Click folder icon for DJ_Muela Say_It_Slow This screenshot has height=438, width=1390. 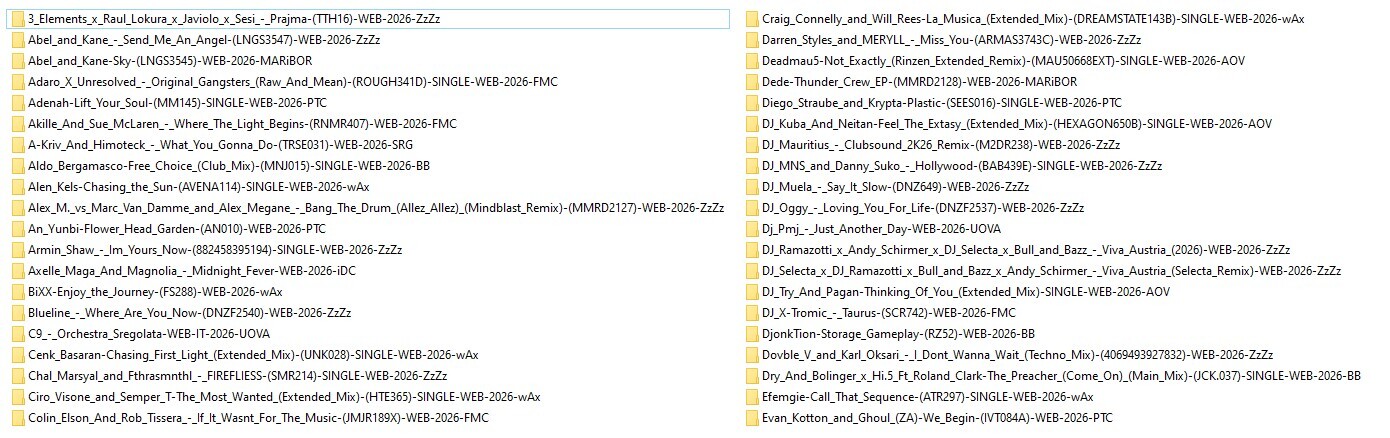click(x=751, y=187)
